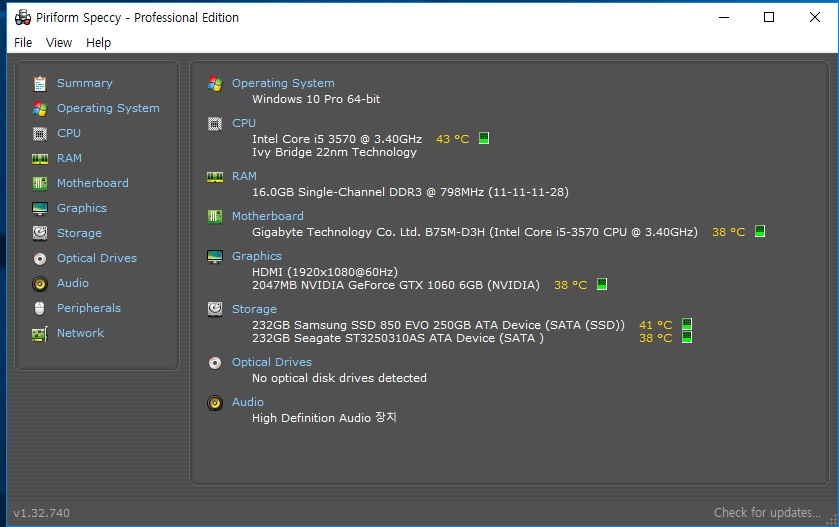Open the Storage heading link in the summary panel

click(x=254, y=309)
